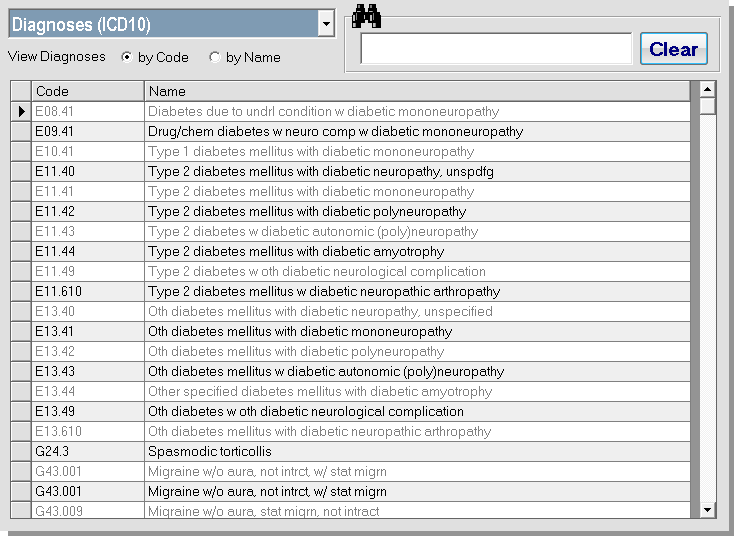Select code cell G43.009
Screen dimensions: 734x536
click(88, 510)
